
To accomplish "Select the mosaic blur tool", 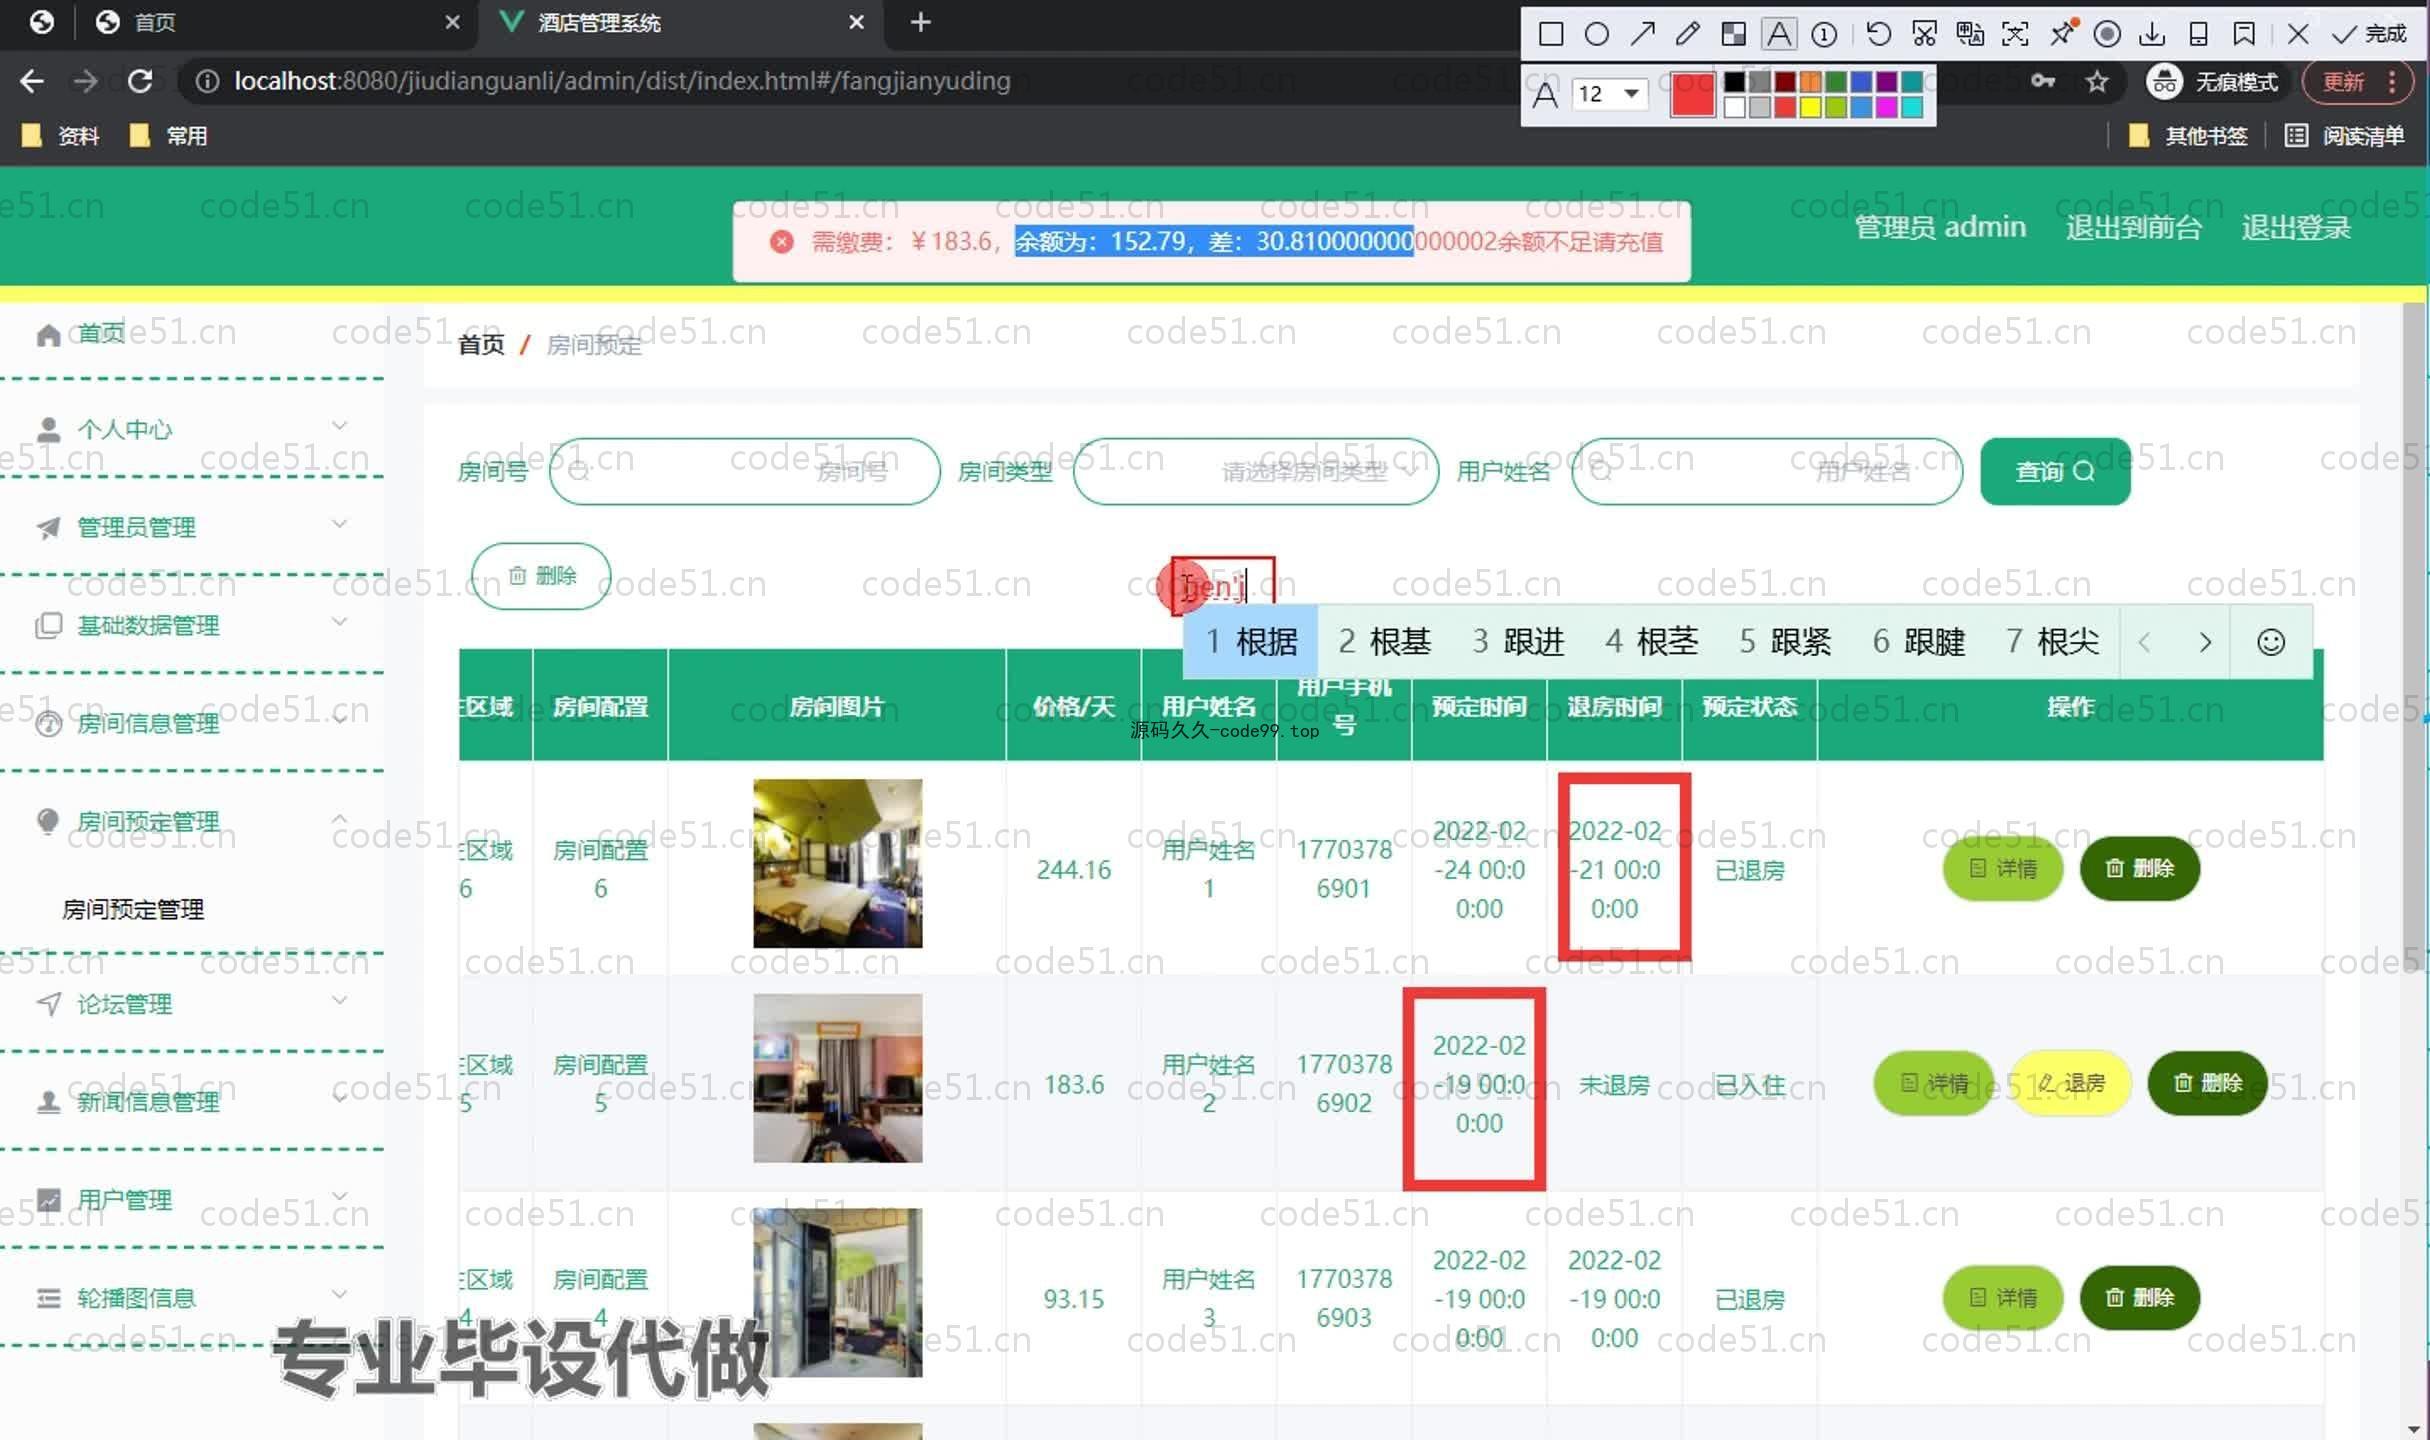I will (x=1733, y=34).
